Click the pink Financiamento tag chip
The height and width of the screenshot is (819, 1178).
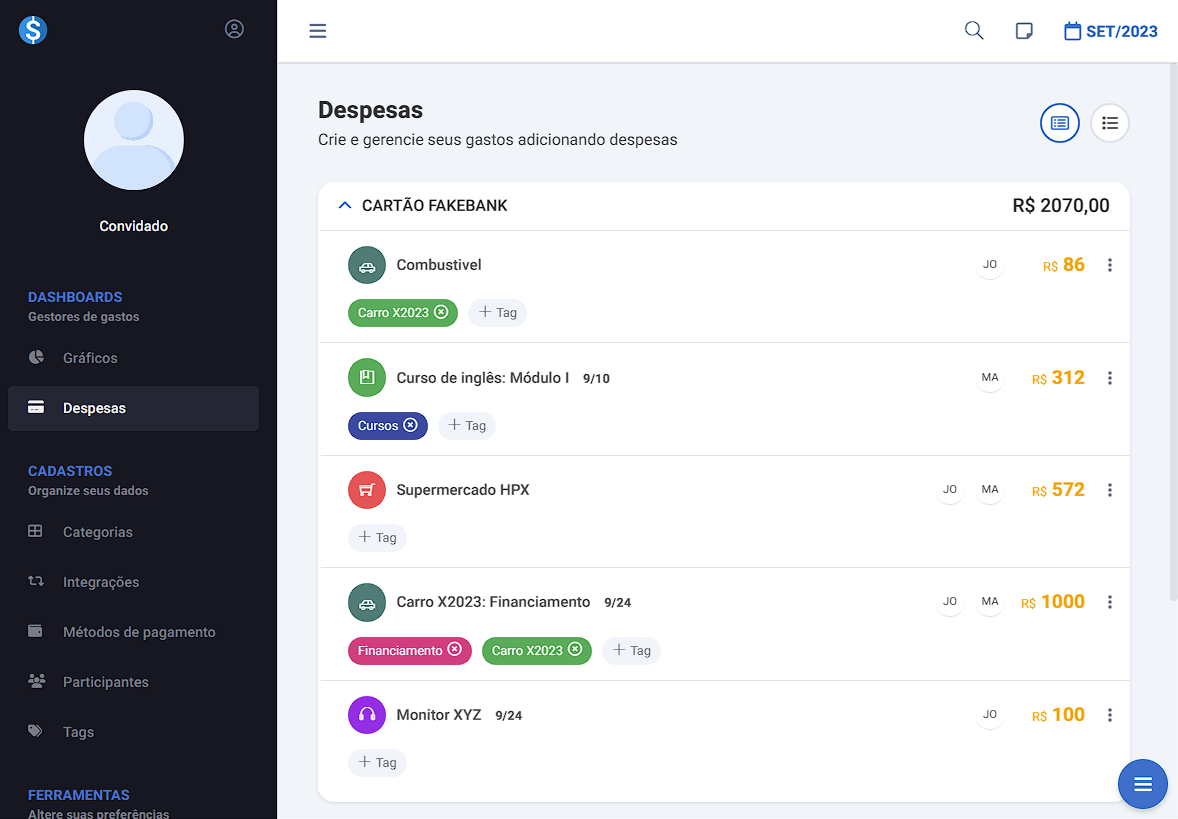(x=400, y=651)
